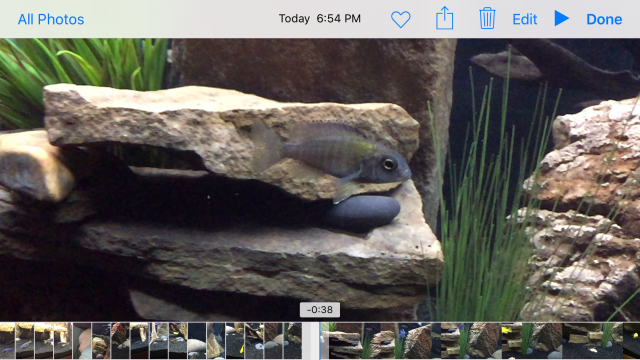Delete the video using the trash icon

pos(487,18)
